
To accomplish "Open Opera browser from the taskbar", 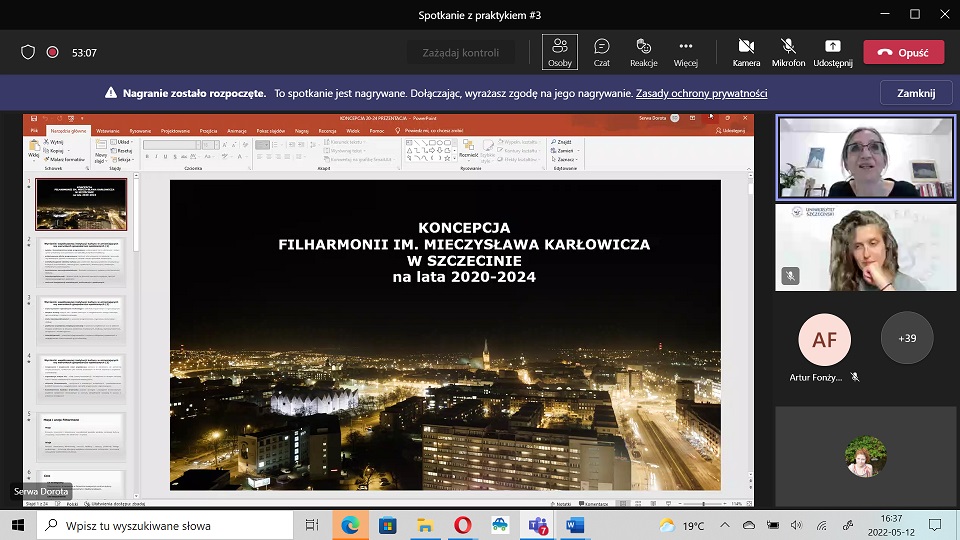I will (462, 525).
